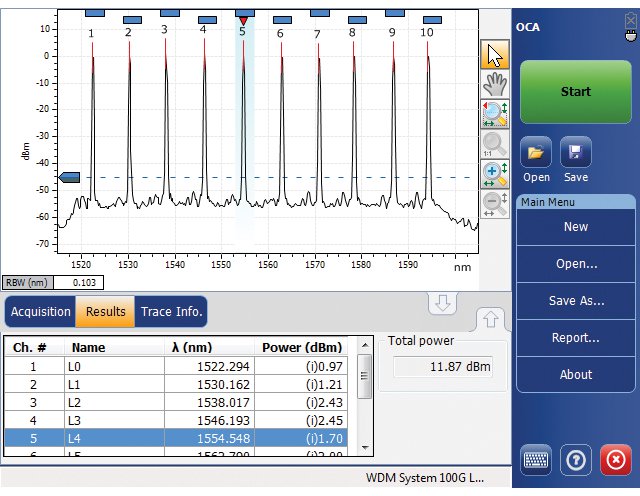The height and width of the screenshot is (496, 640).
Task: Activate the zoom selection magnifier tool
Action: 495,114
